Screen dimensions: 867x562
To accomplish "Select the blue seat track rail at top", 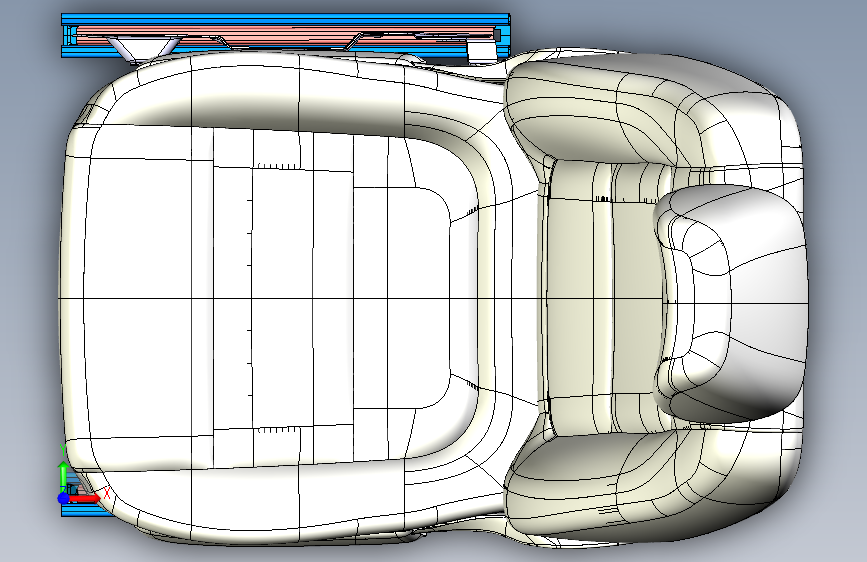I will (285, 19).
